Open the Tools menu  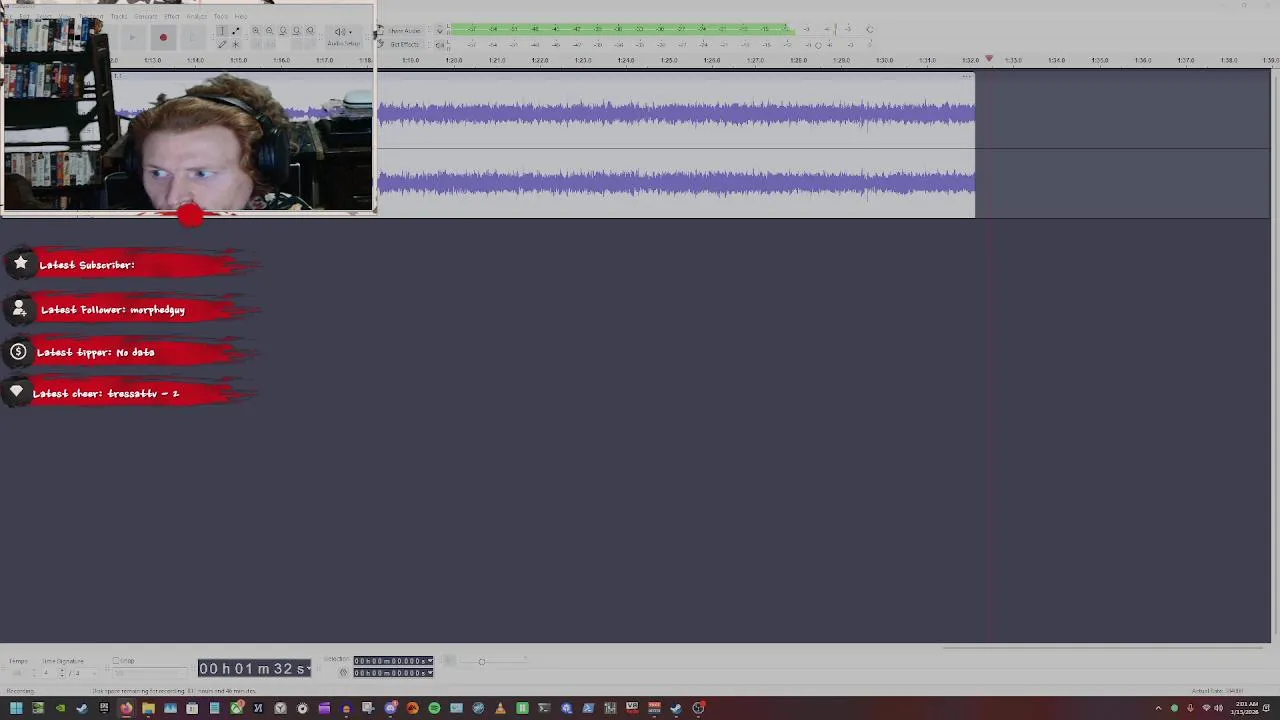pyautogui.click(x=220, y=16)
